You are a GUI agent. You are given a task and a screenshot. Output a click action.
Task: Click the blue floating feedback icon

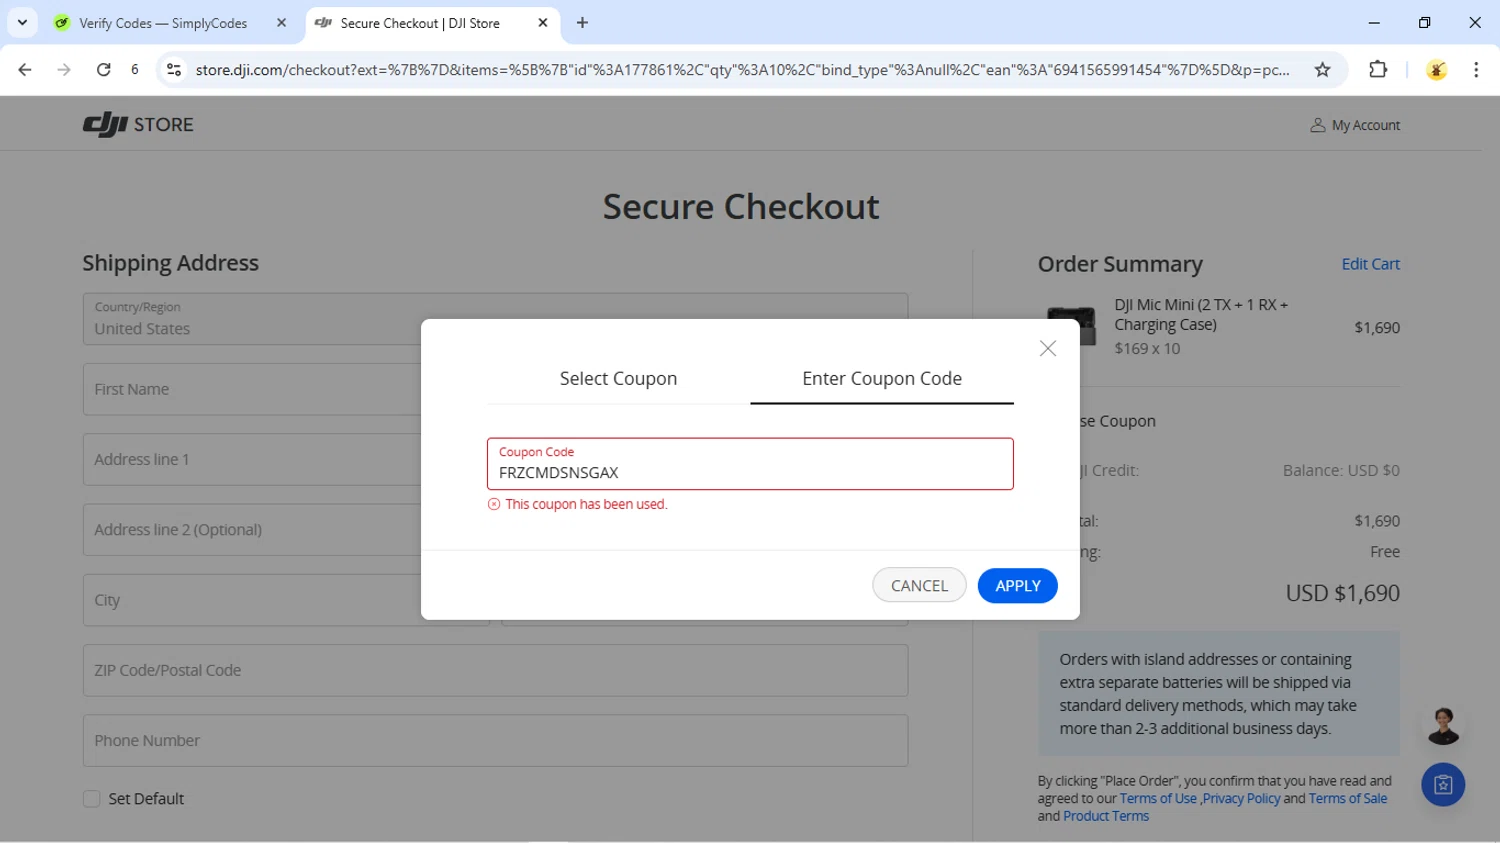tap(1443, 785)
